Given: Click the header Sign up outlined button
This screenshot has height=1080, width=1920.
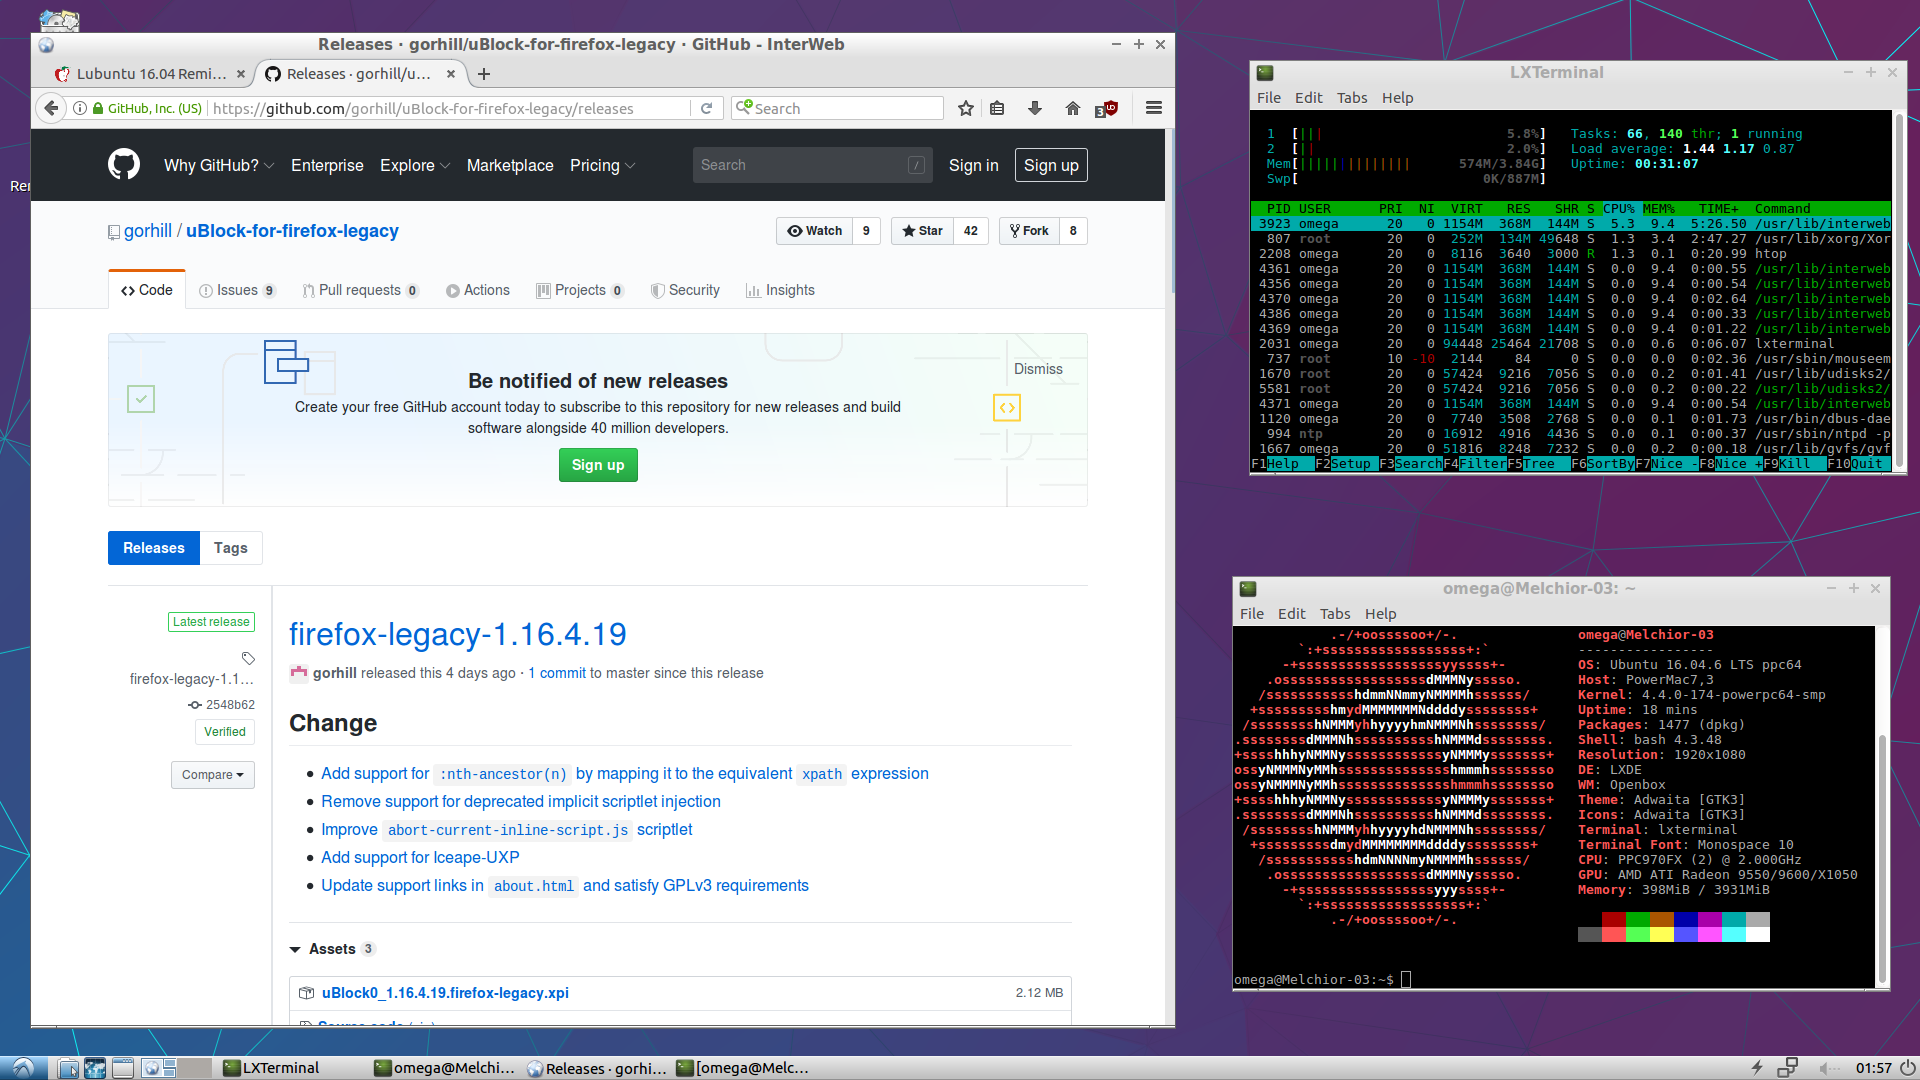Looking at the screenshot, I should [1051, 165].
